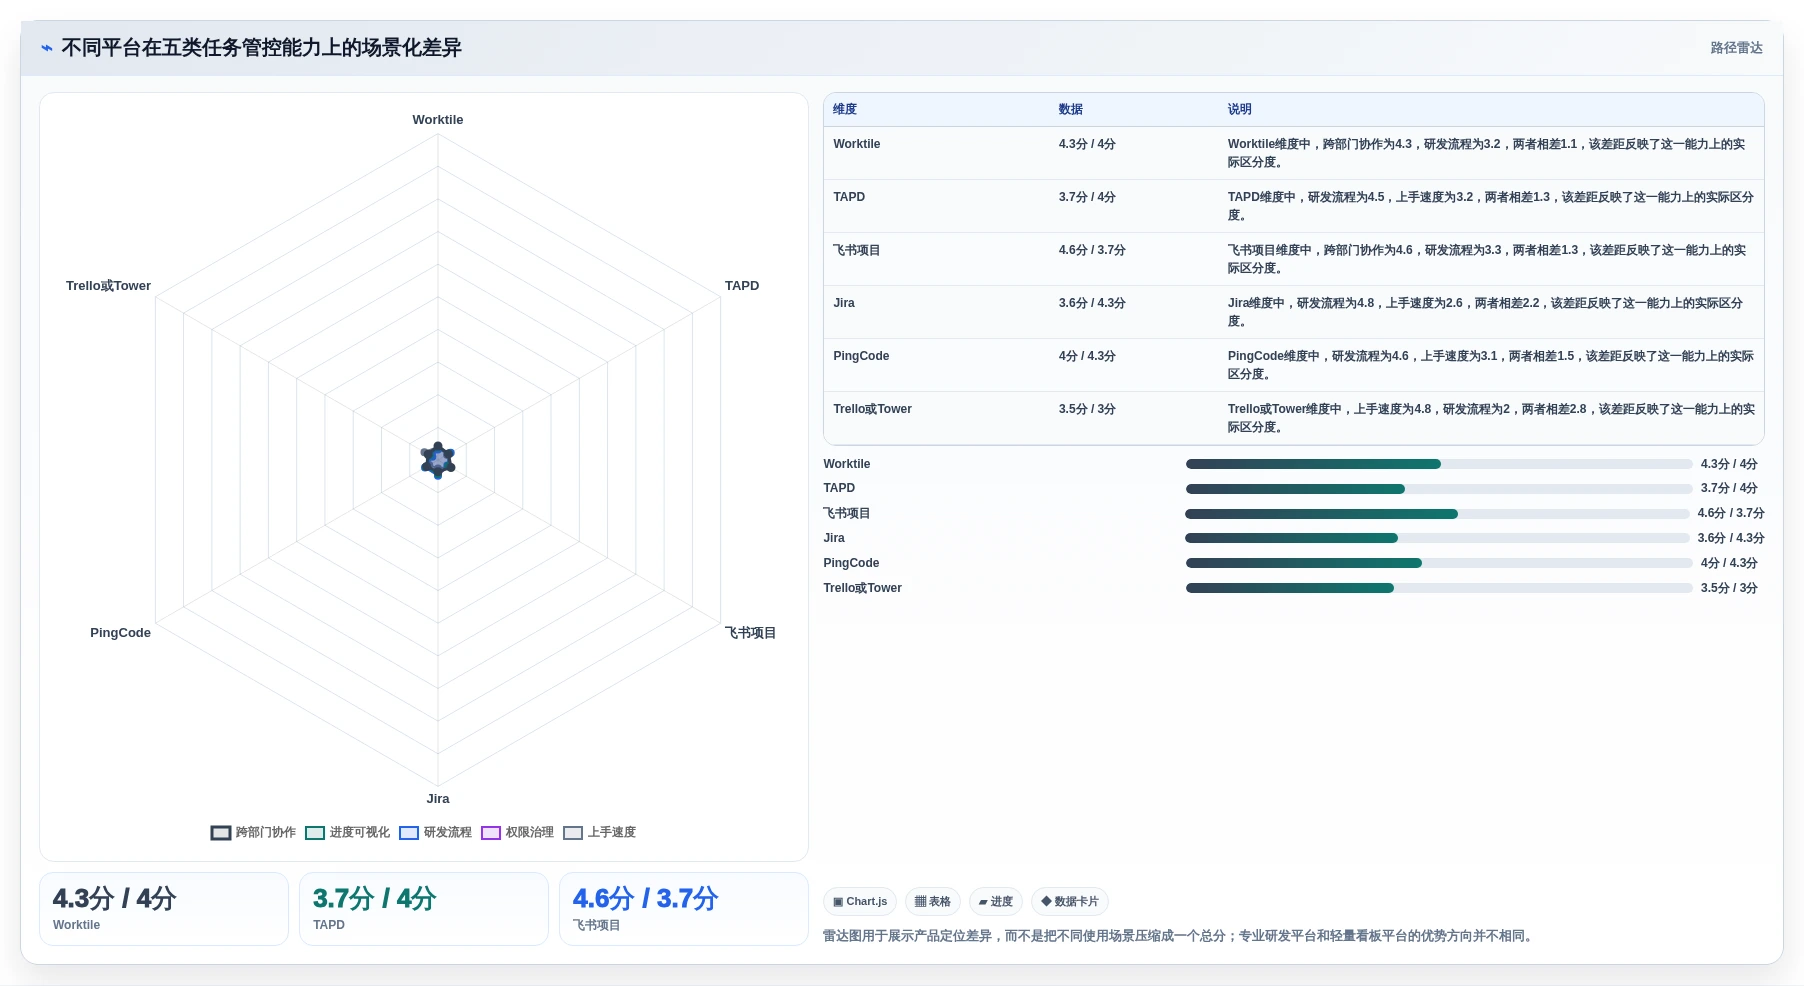Open the 飞书项目 4.6分 / 3.7分 summary card

tap(684, 909)
